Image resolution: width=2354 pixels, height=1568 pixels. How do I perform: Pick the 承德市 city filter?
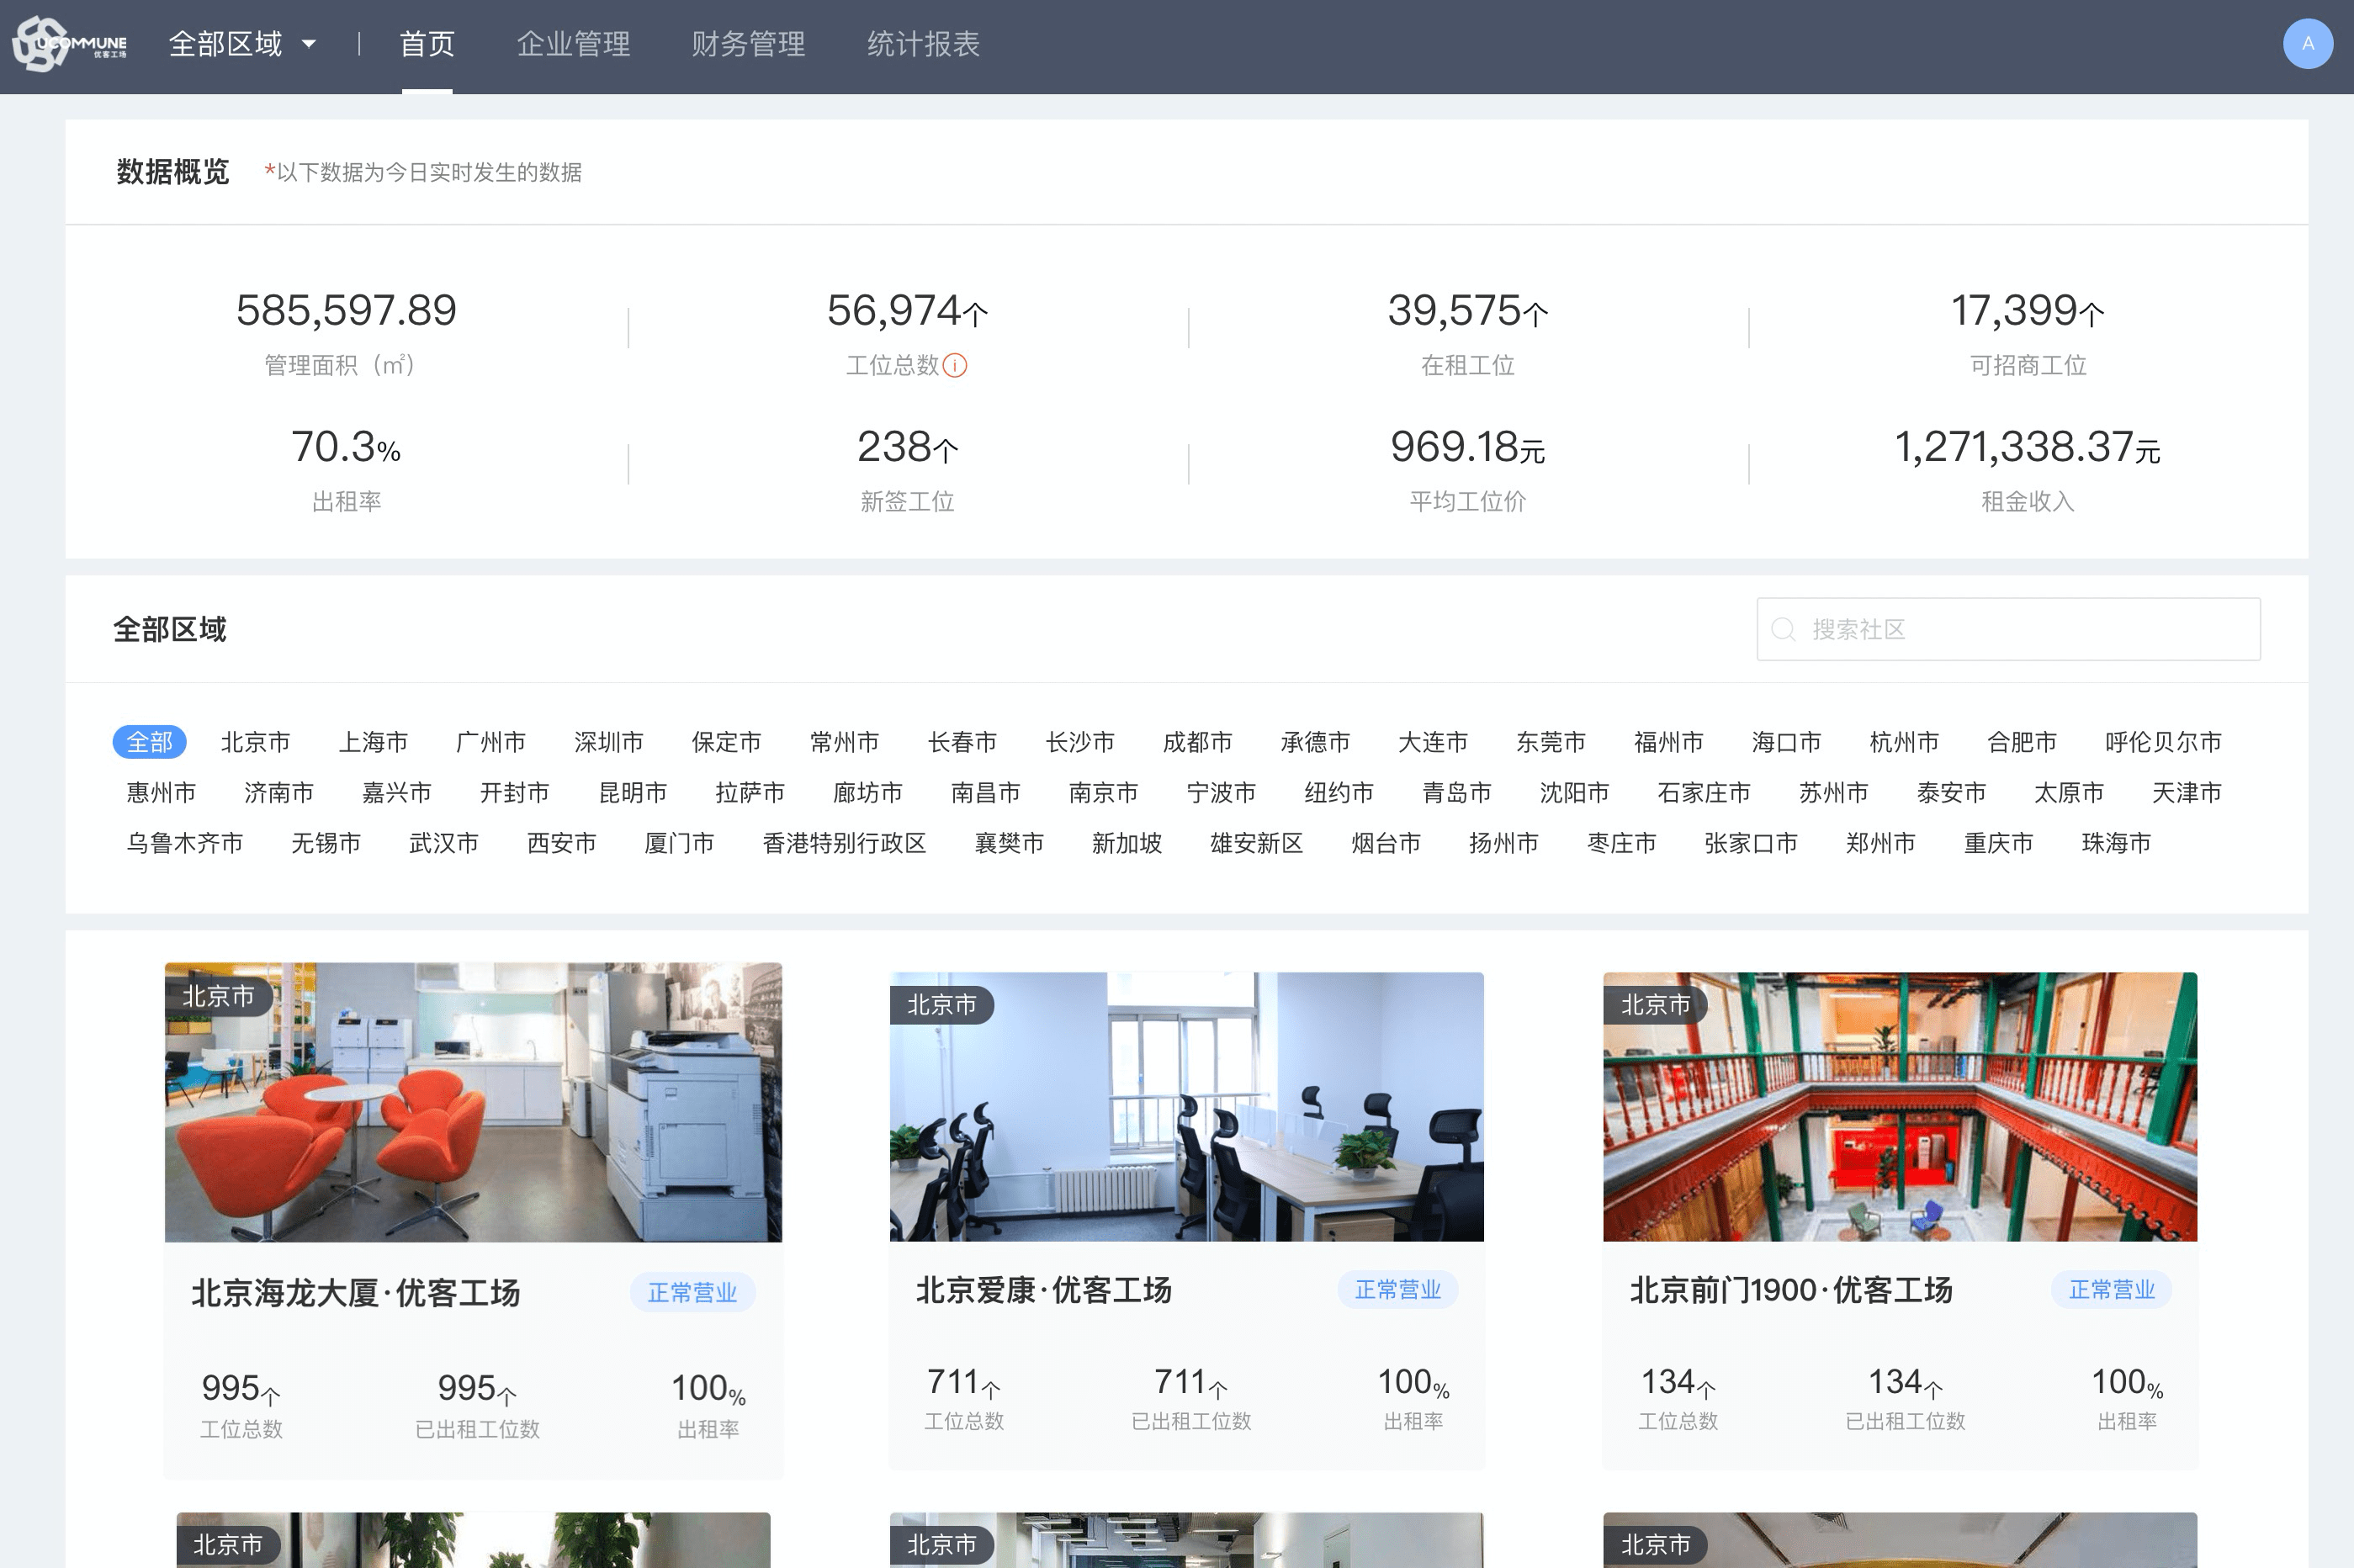tap(1316, 742)
